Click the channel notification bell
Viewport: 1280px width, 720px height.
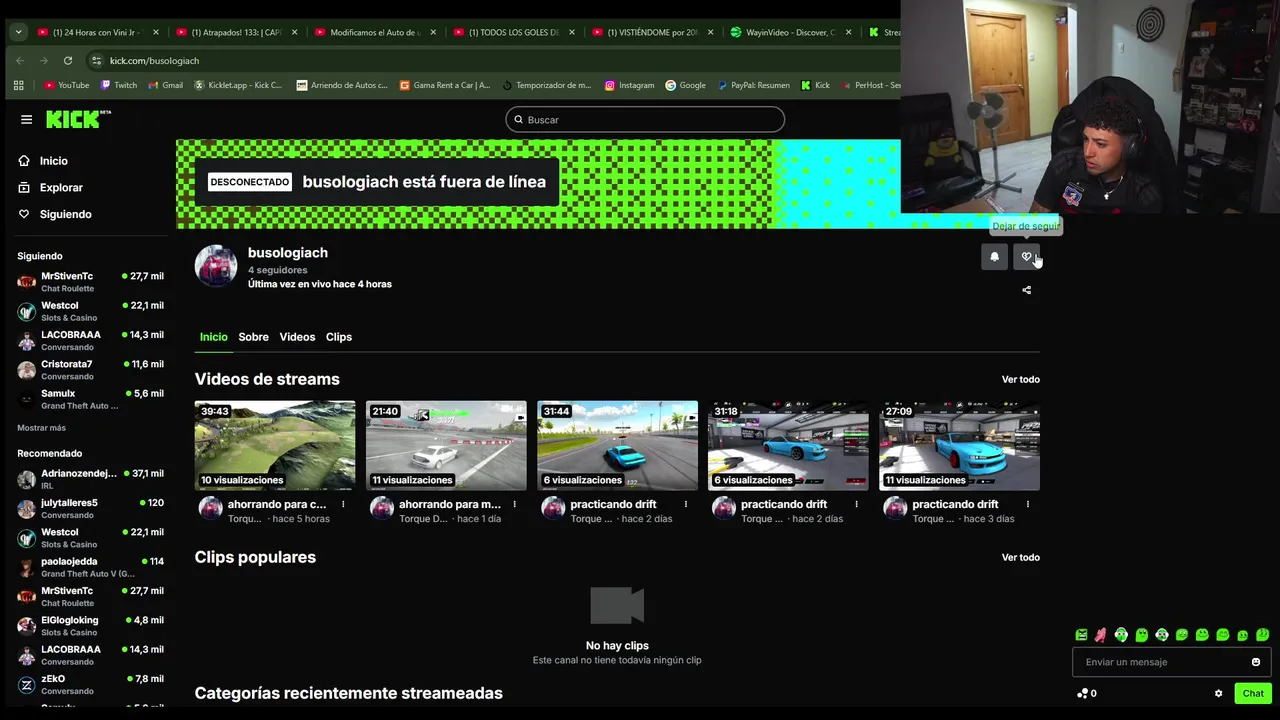click(x=994, y=257)
